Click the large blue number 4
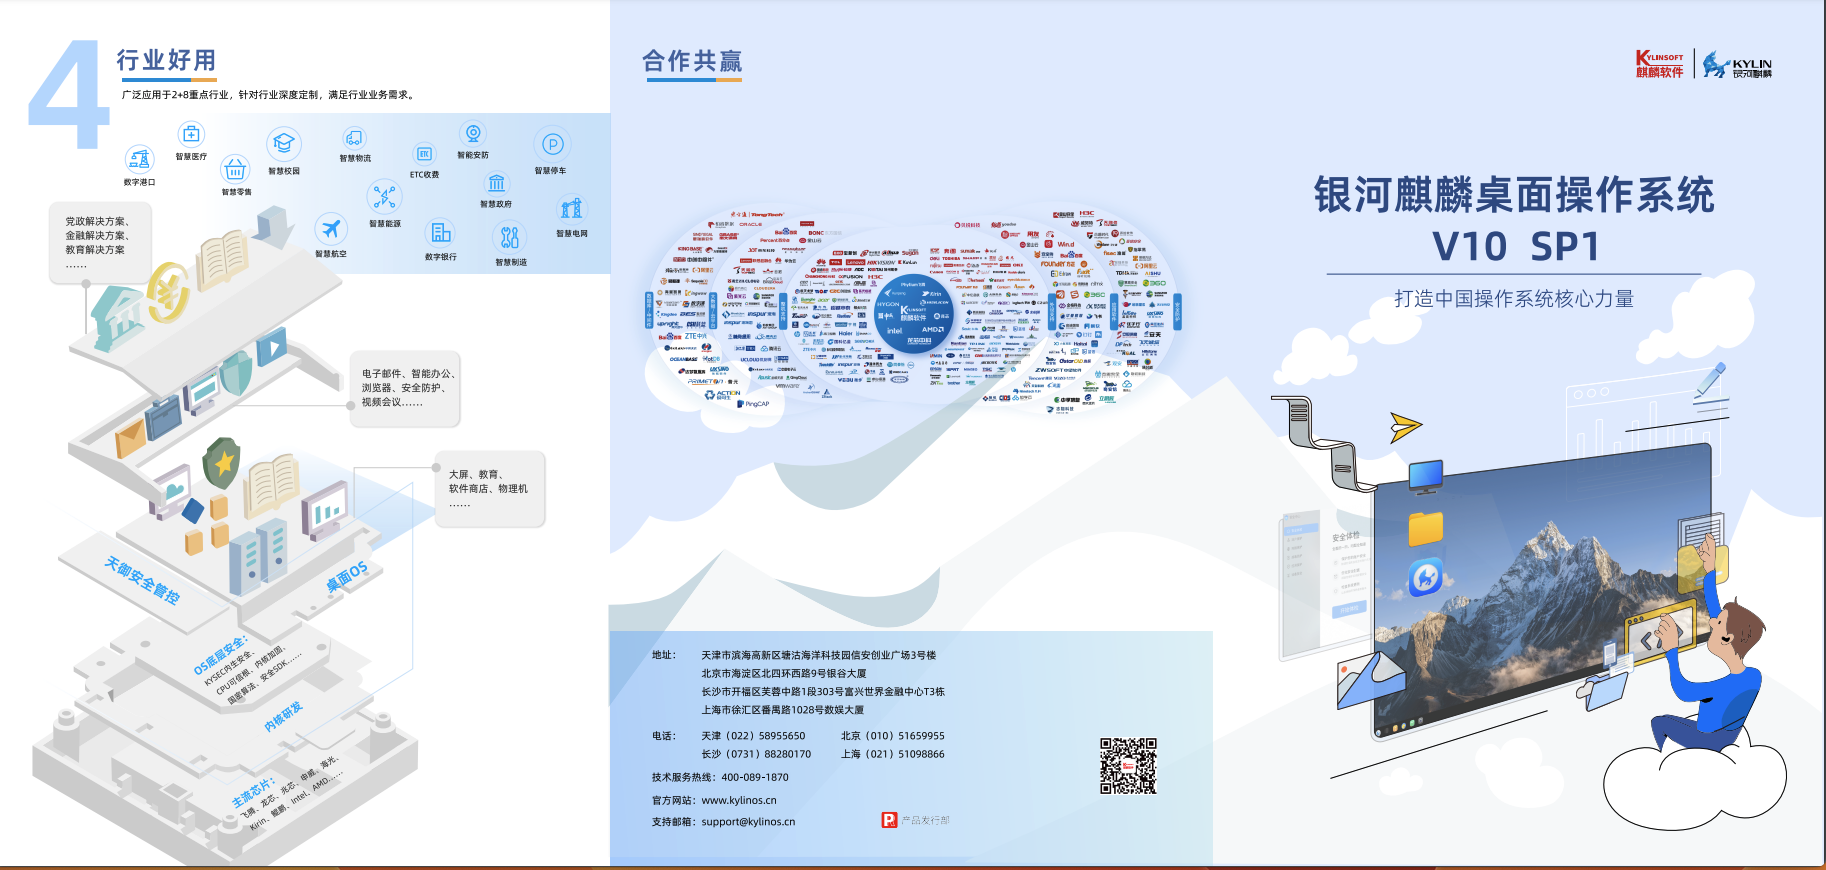 coord(68,95)
